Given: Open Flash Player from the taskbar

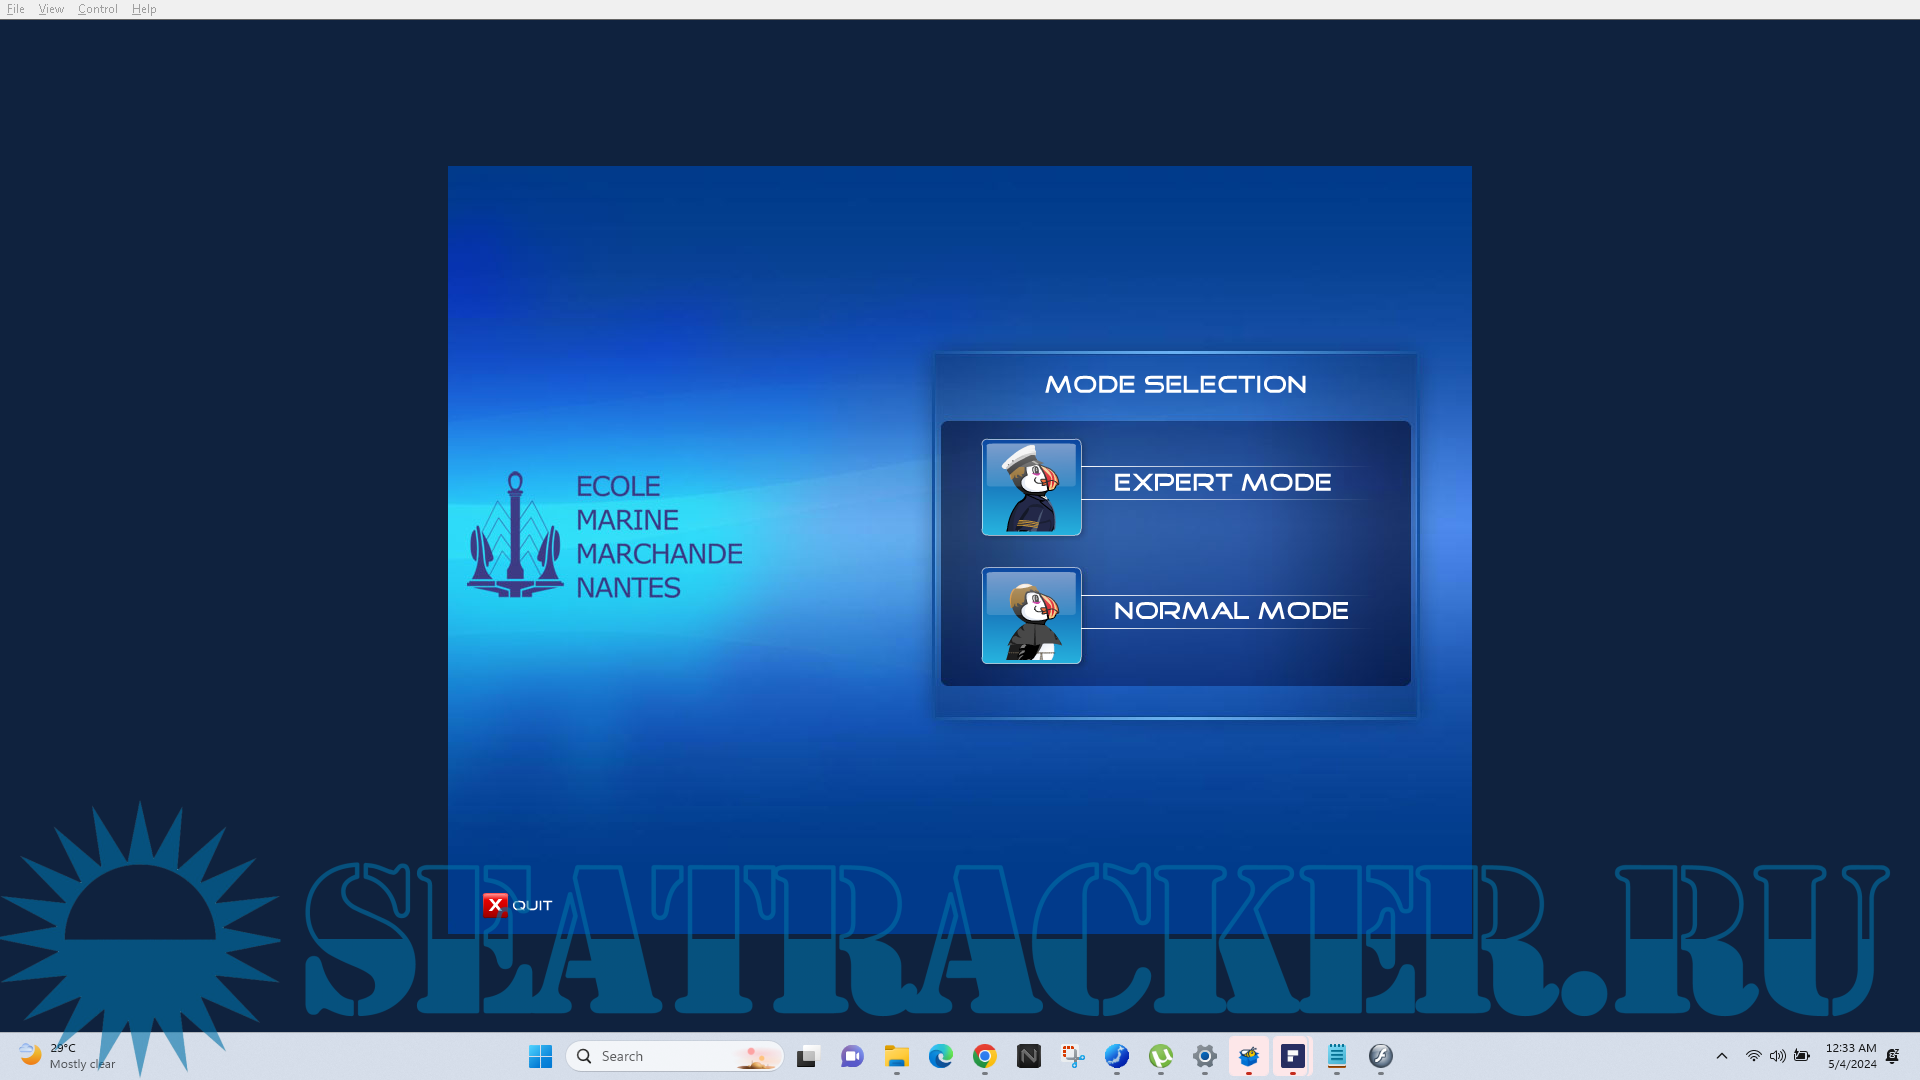Looking at the screenshot, I should tap(1380, 1056).
